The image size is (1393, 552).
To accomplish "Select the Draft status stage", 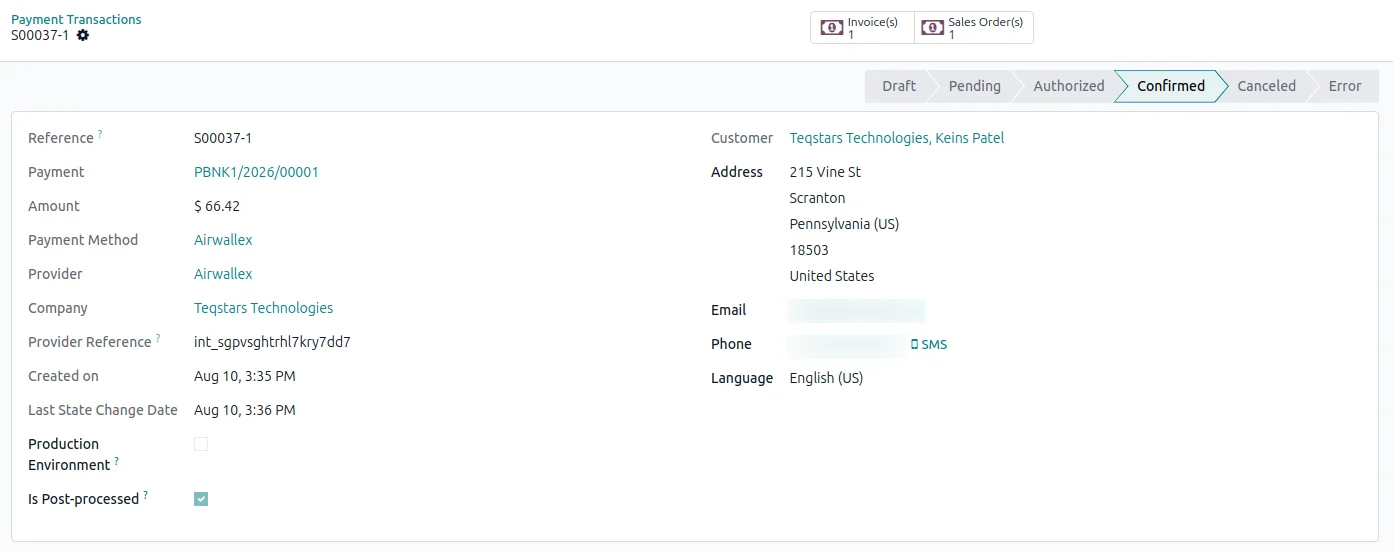I will (898, 86).
